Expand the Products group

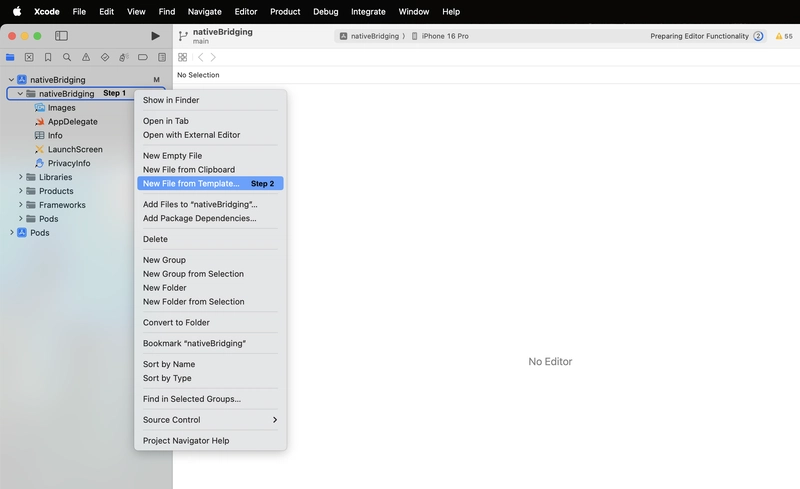20,190
